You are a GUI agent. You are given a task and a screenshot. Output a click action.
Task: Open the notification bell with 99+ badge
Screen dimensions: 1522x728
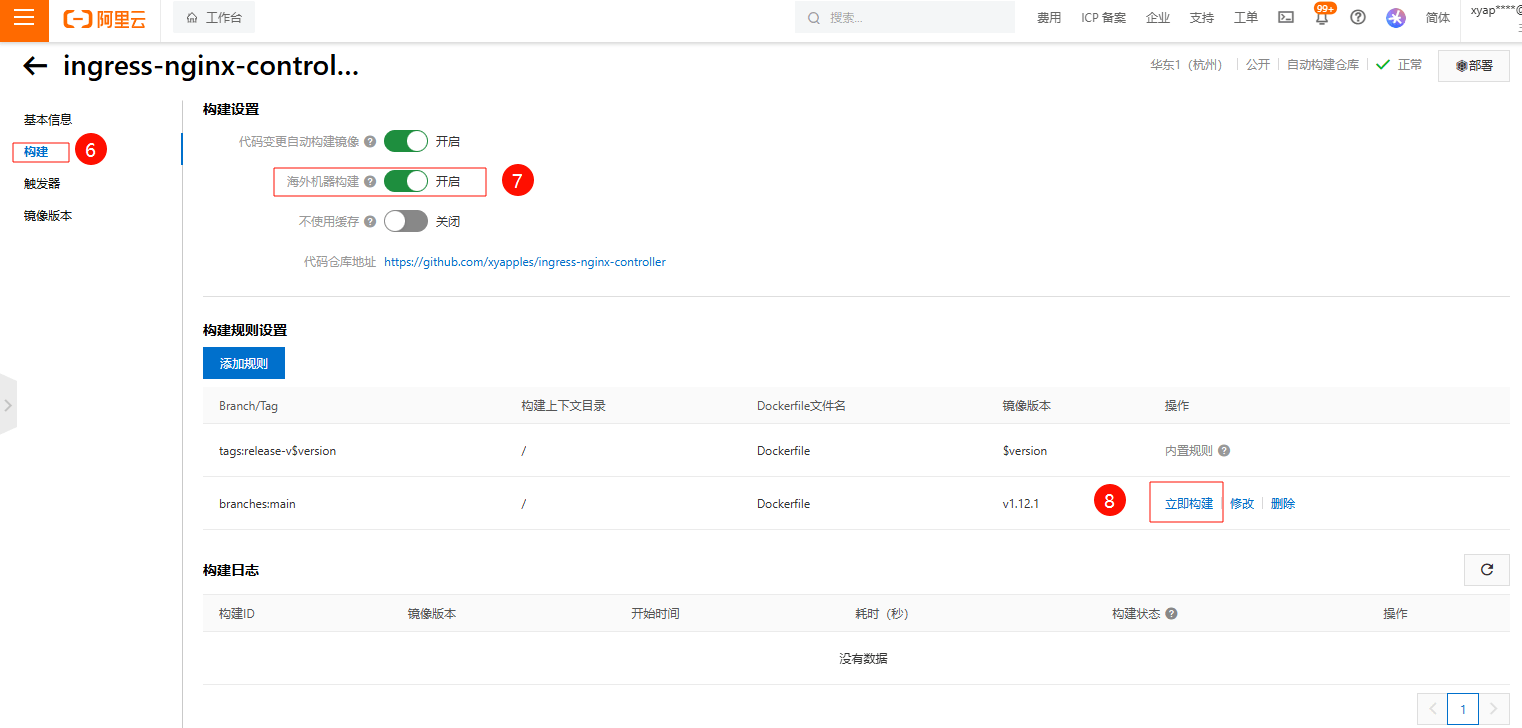[1322, 18]
